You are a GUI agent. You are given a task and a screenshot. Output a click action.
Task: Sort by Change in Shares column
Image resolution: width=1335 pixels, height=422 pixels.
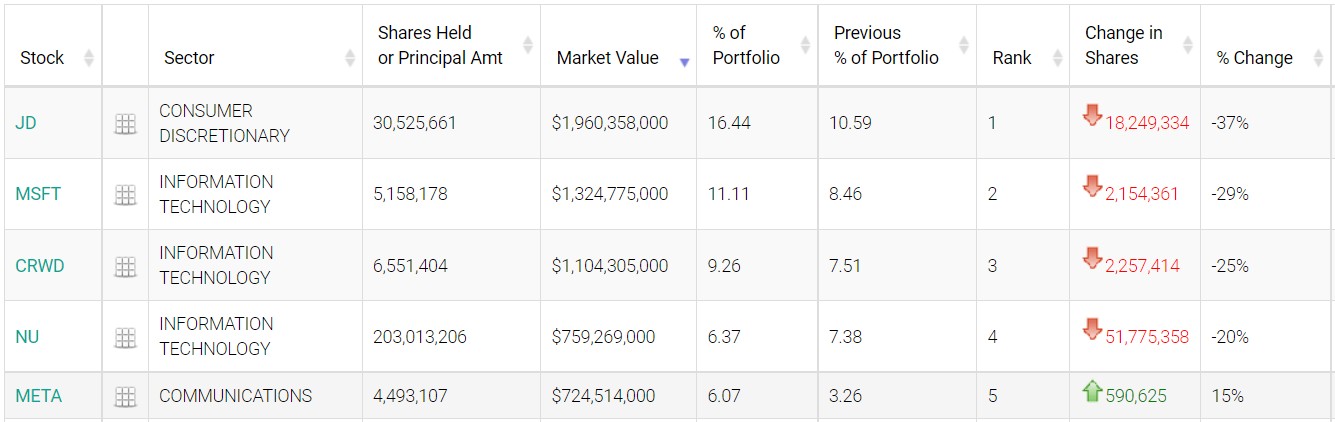[x=1123, y=45]
